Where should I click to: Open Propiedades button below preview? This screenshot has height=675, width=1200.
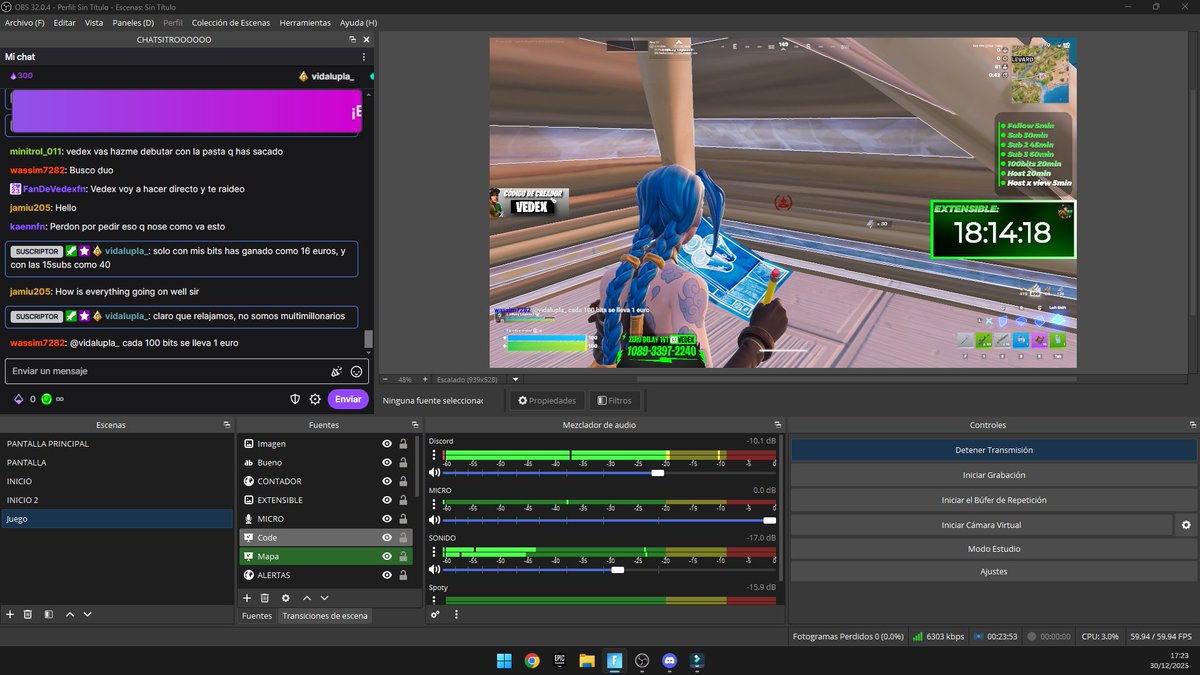pyautogui.click(x=547, y=400)
